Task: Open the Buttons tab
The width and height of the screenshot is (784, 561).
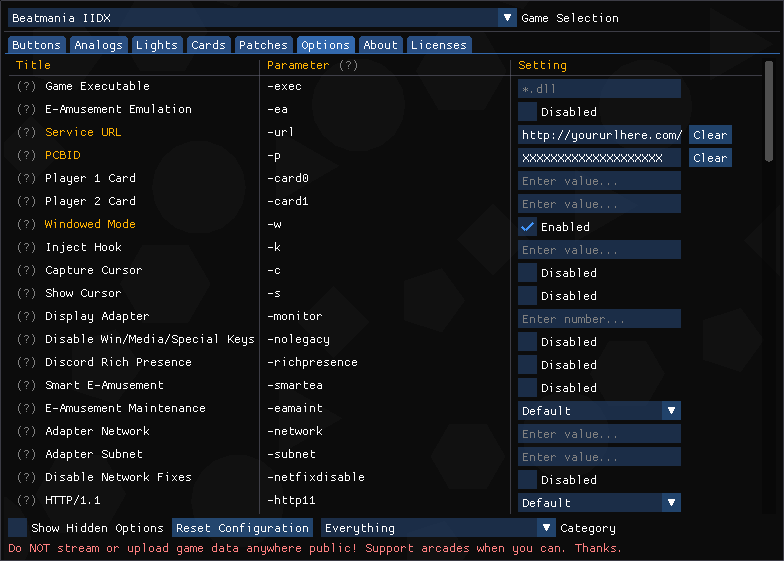Action: (37, 45)
